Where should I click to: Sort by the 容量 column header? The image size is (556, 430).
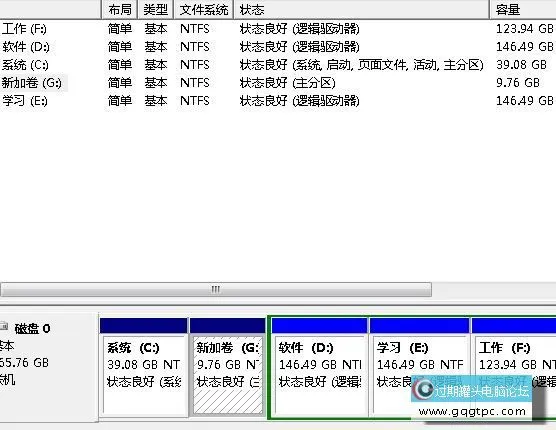(523, 10)
